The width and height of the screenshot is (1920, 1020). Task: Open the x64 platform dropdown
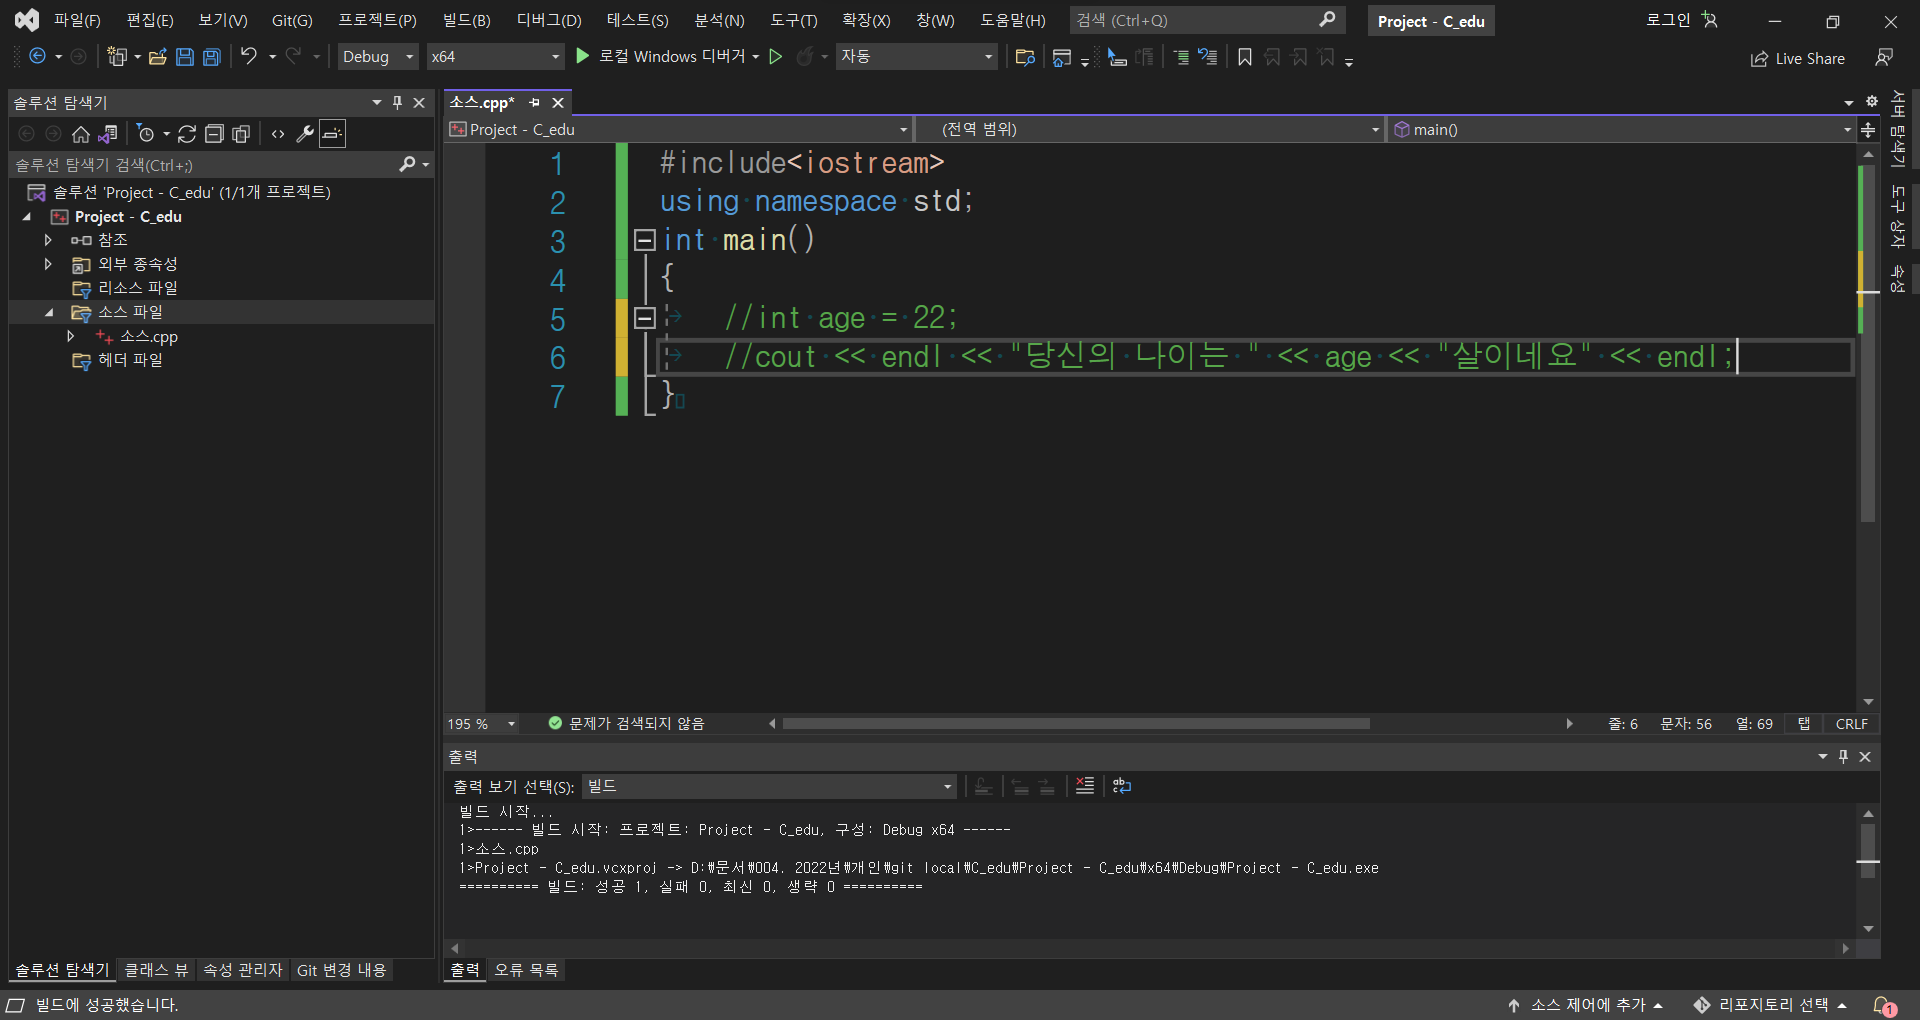(x=496, y=57)
